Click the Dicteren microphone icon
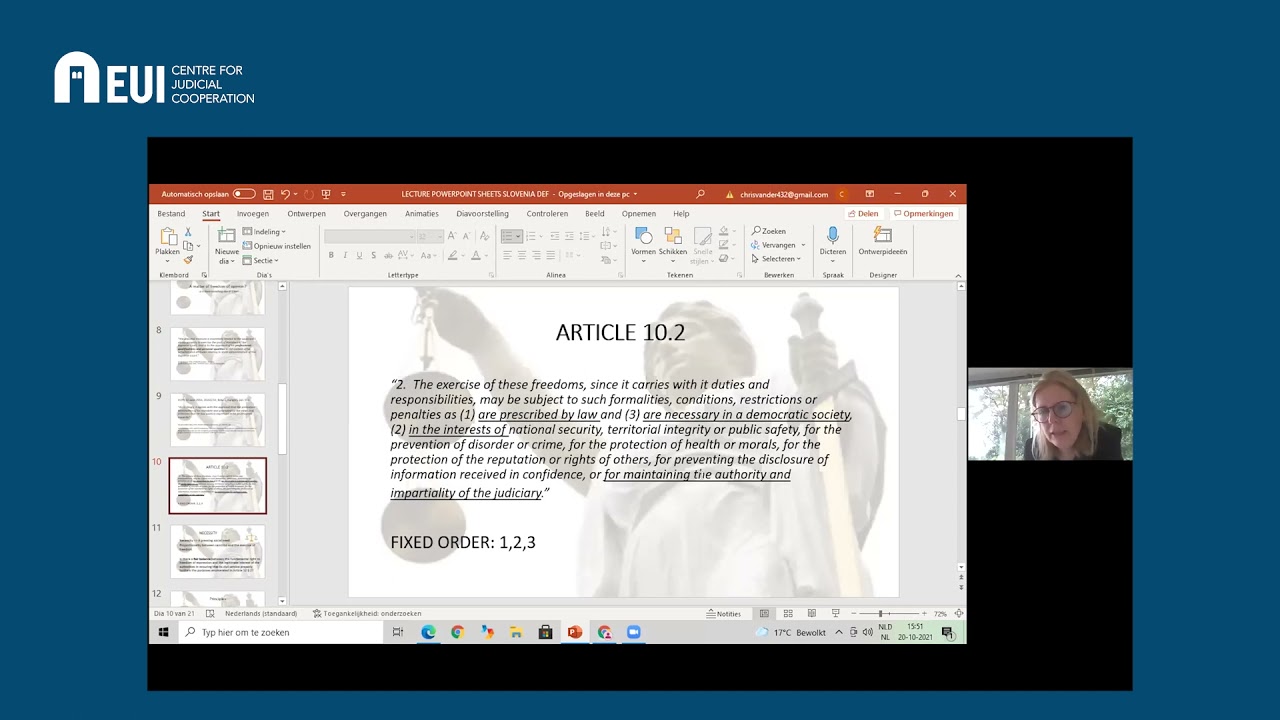The height and width of the screenshot is (720, 1280). coord(833,236)
